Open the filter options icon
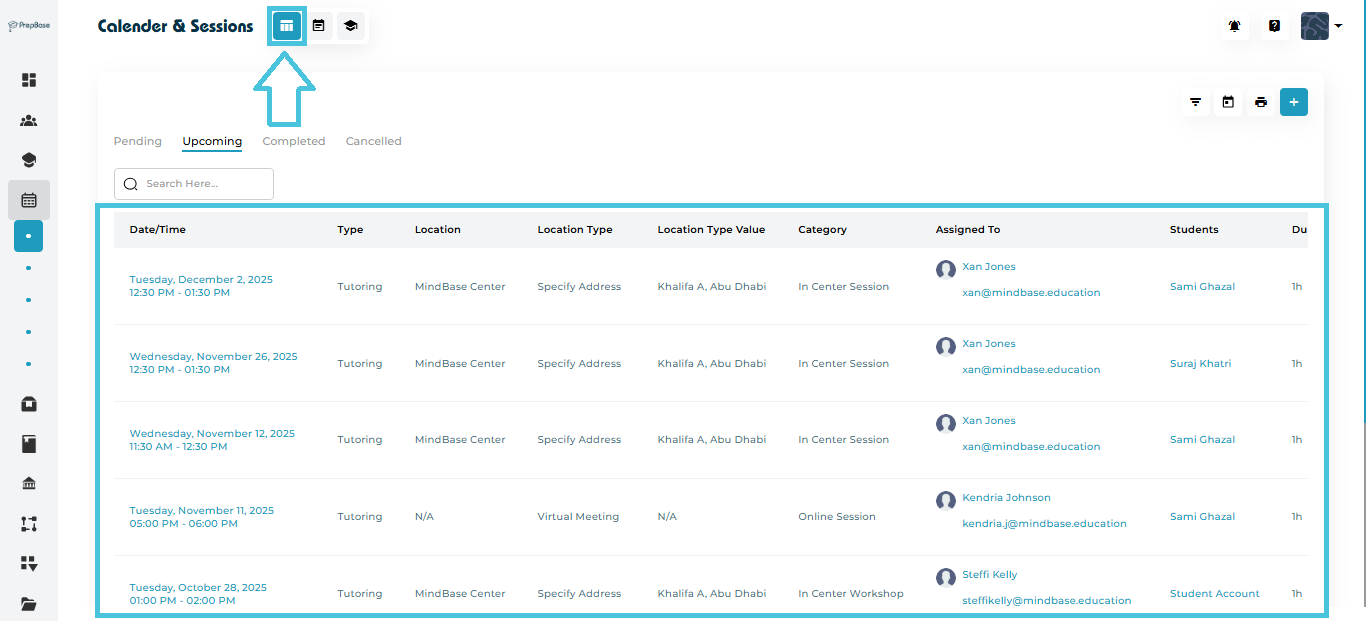Image resolution: width=1366 pixels, height=621 pixels. click(1195, 102)
